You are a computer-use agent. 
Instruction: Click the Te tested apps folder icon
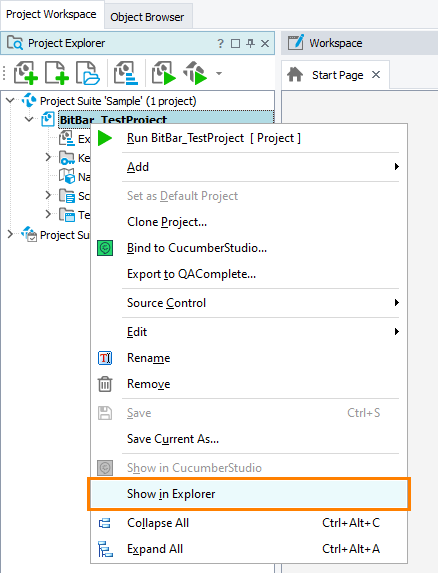[67, 215]
